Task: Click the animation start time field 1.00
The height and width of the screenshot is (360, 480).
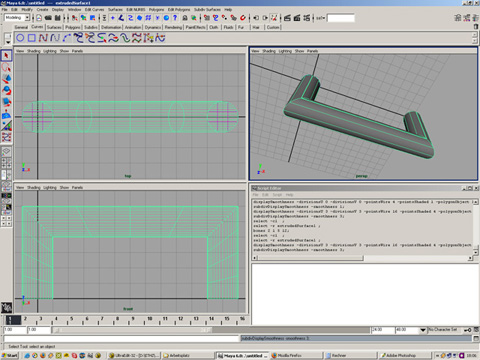Action: (15, 330)
